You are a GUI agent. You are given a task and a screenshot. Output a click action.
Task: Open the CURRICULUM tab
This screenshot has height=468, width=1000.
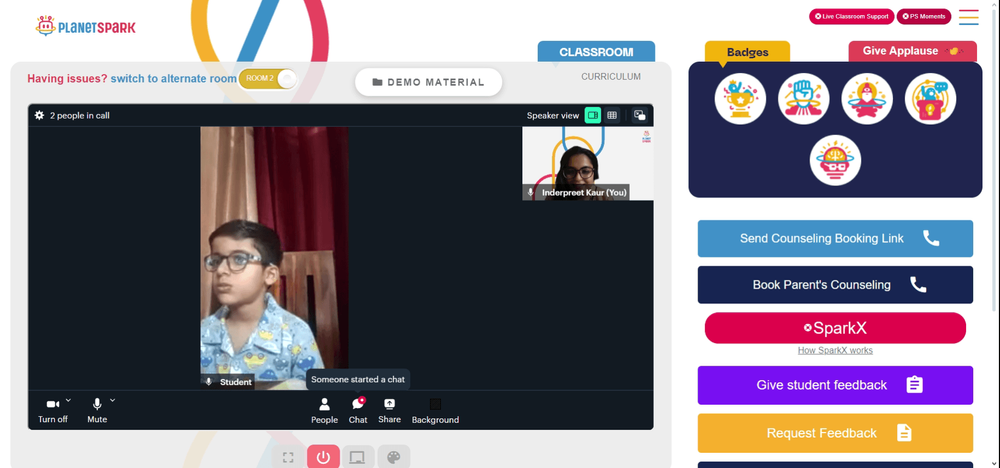pyautogui.click(x=611, y=77)
